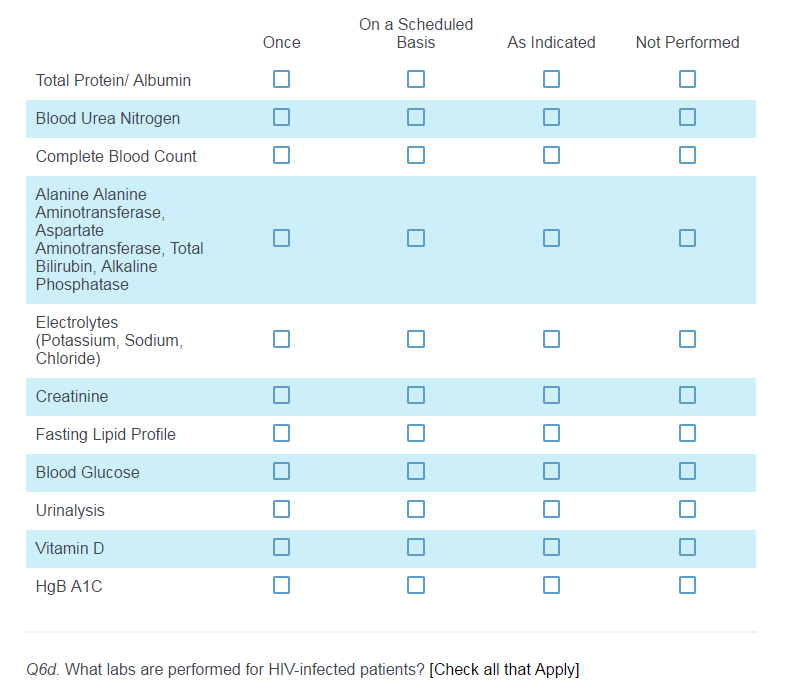The height and width of the screenshot is (691, 794).
Task: Select As Indicated for Fasting Lipid Profile
Action: (x=551, y=433)
